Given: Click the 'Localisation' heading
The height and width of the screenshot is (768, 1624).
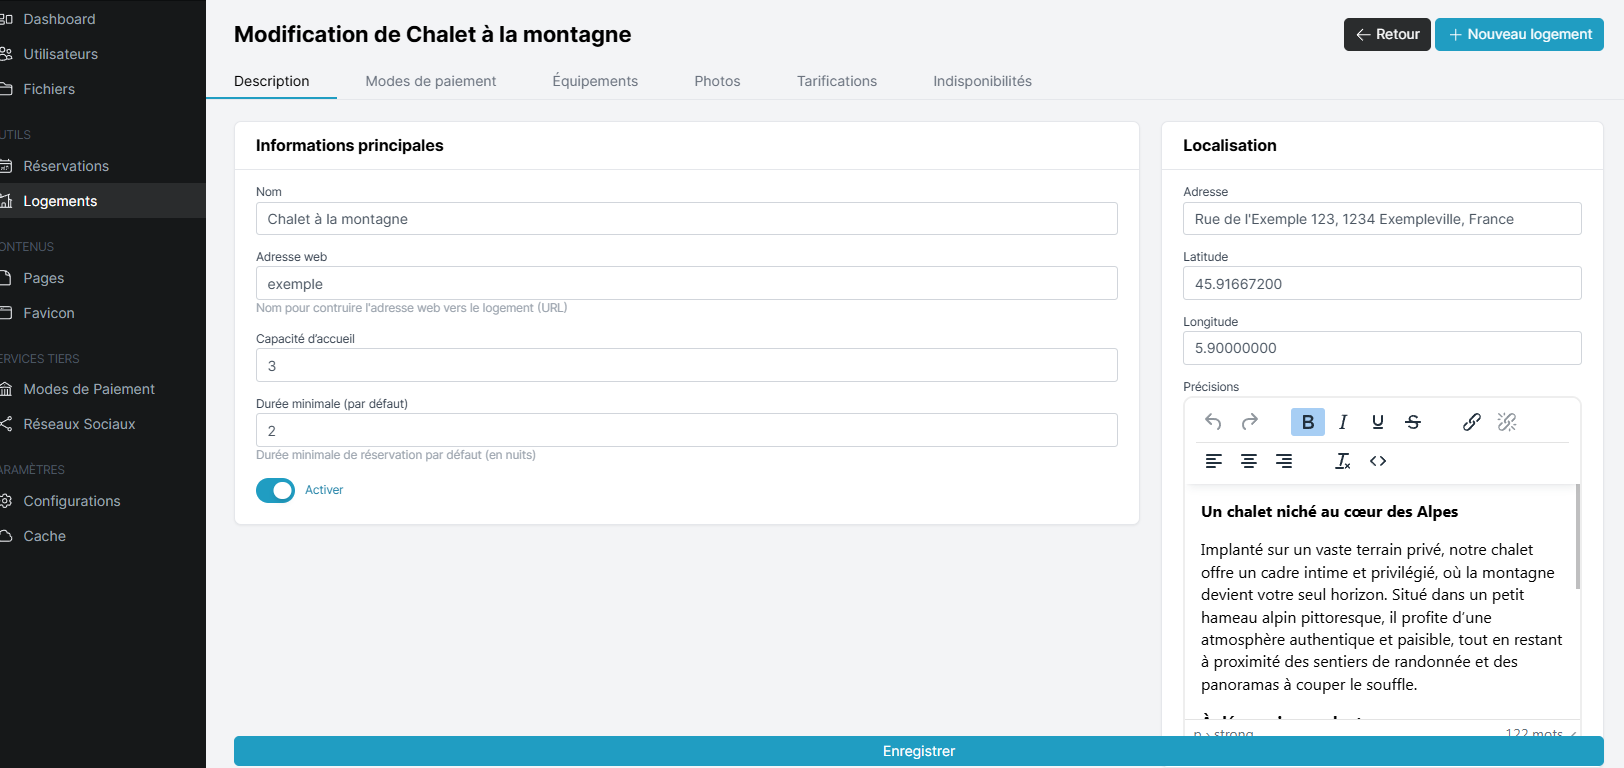Looking at the screenshot, I should 1230,146.
